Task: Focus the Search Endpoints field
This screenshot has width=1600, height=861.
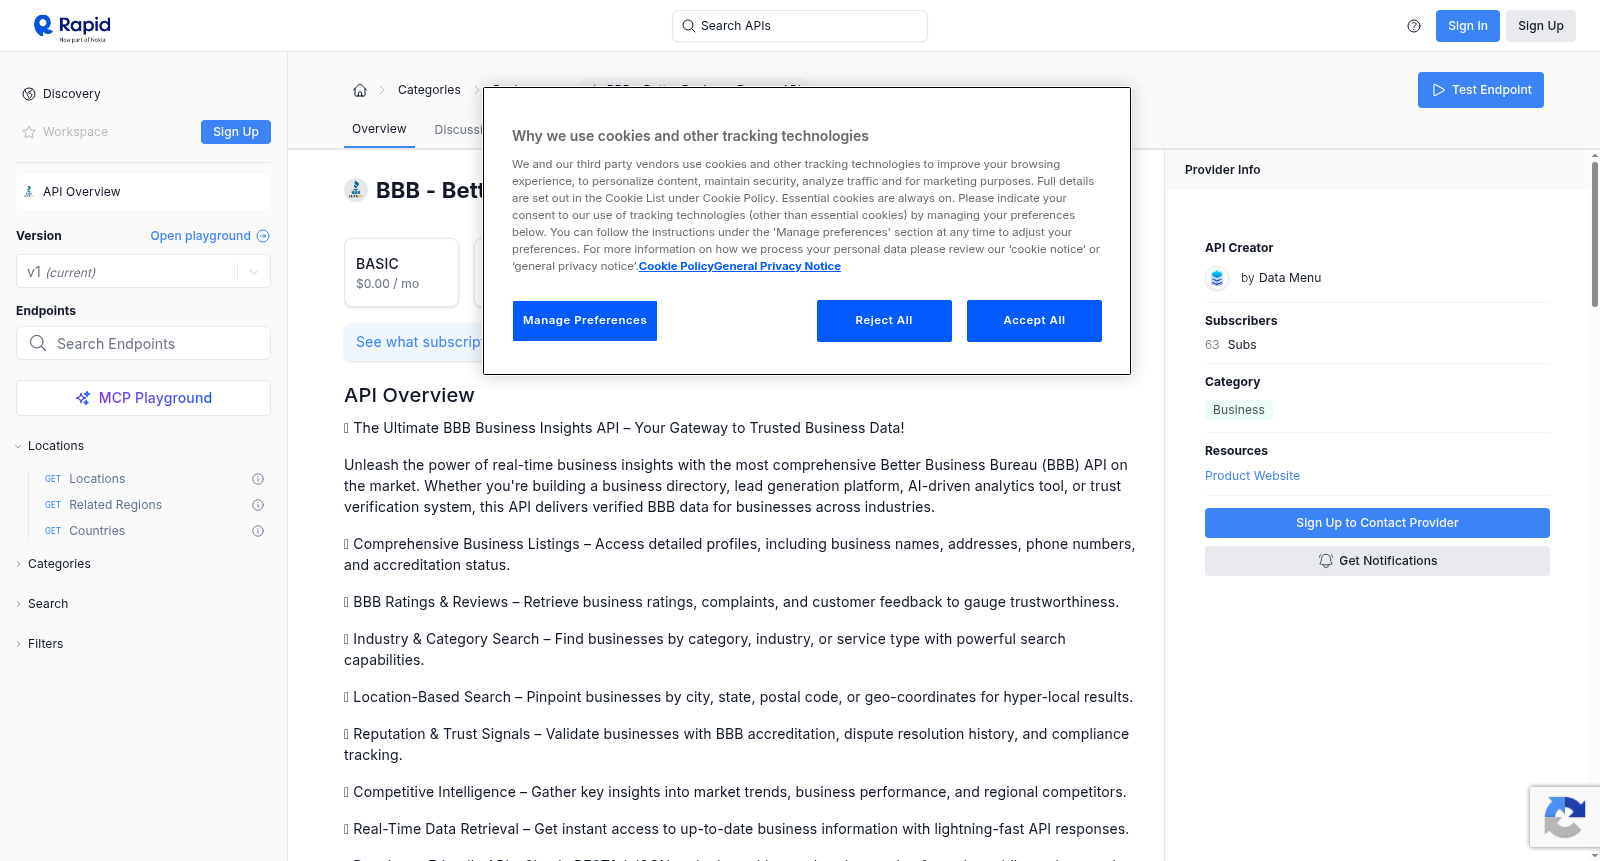Action: click(143, 343)
